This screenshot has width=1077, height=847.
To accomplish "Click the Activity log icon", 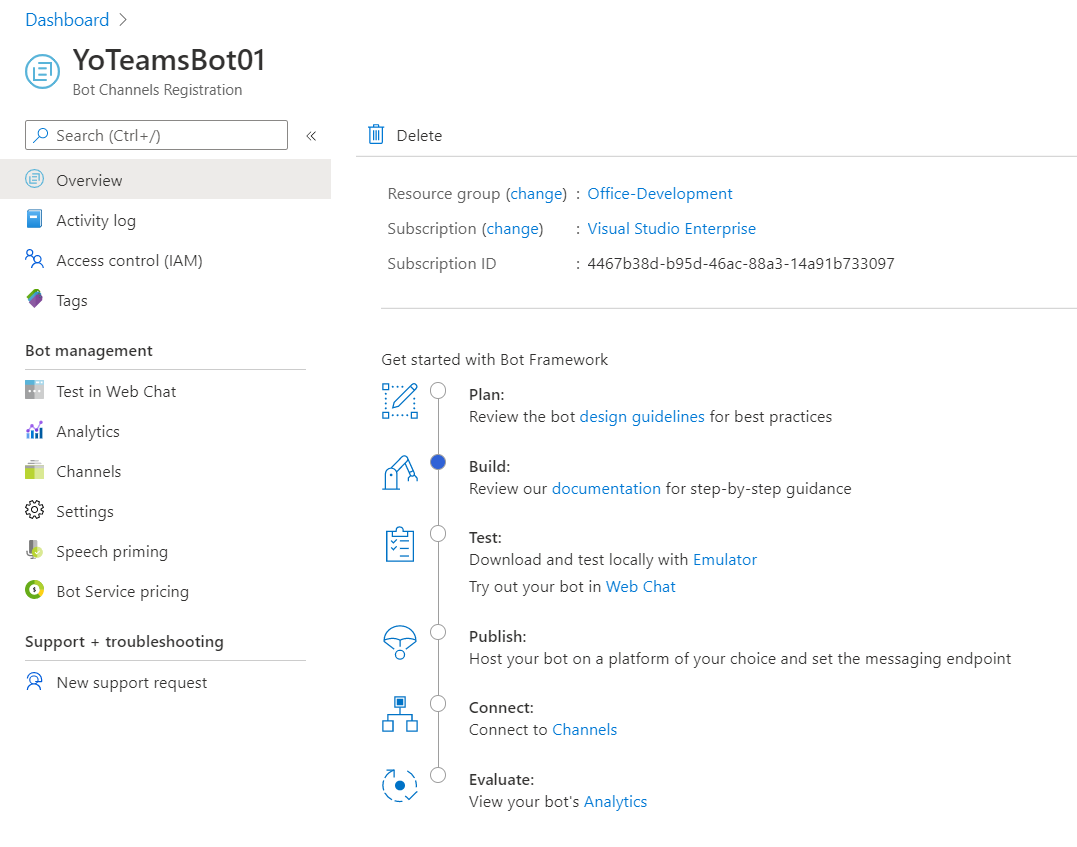I will point(35,220).
